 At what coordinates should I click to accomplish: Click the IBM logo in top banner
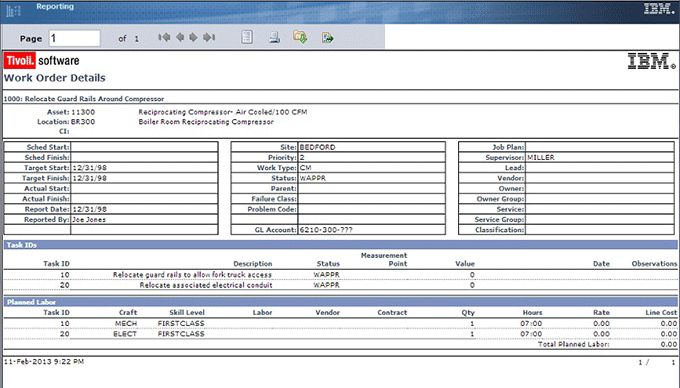pos(659,8)
